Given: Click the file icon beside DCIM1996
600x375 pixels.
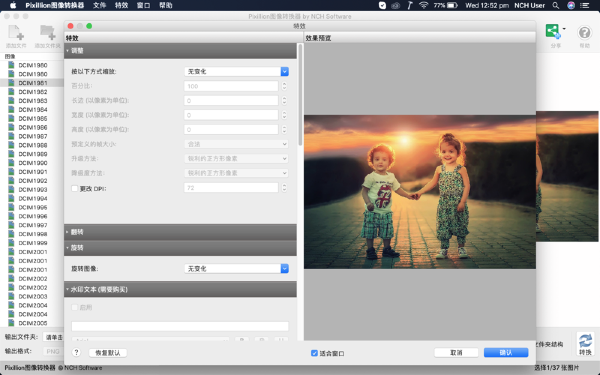Looking at the screenshot, I should coord(11,216).
